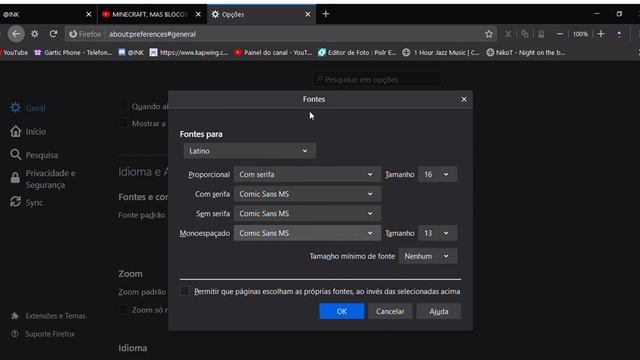640x360 pixels.
Task: Expand the Fontes para Latino dropdown
Action: point(249,151)
